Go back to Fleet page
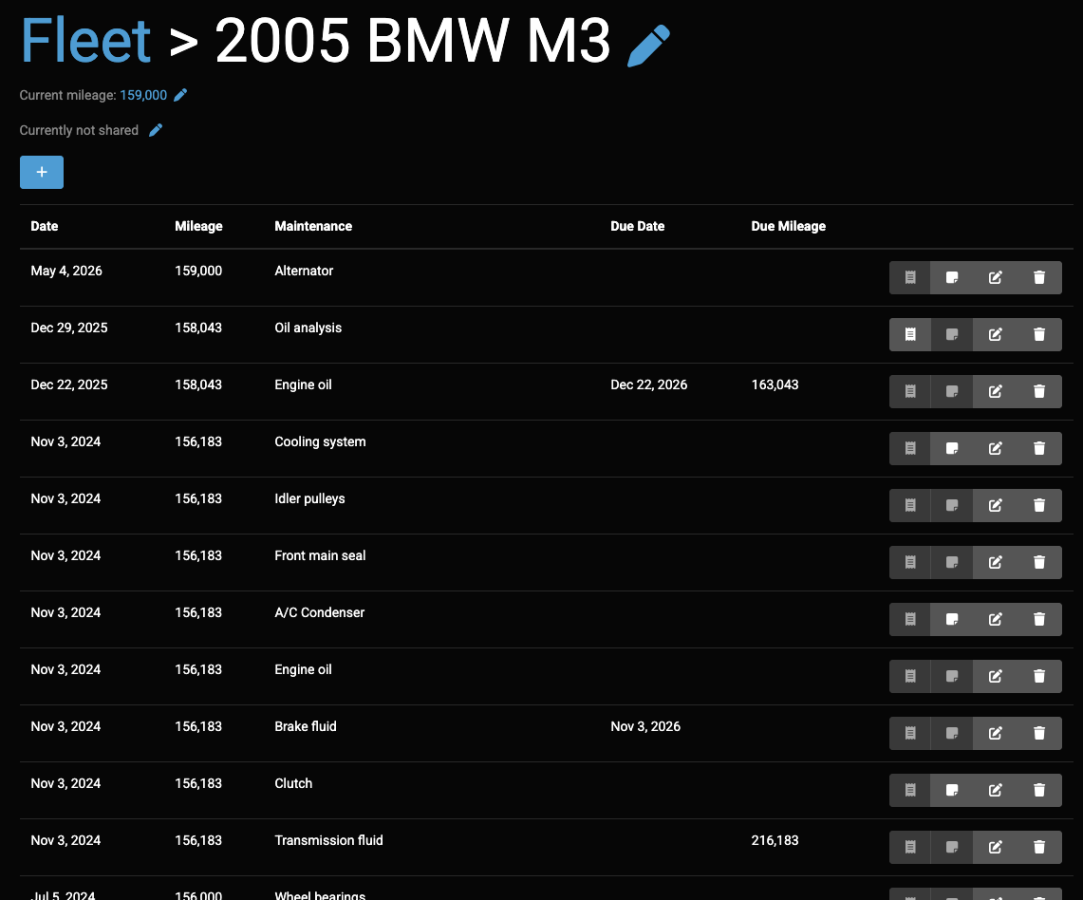1083x900 pixels. point(86,40)
